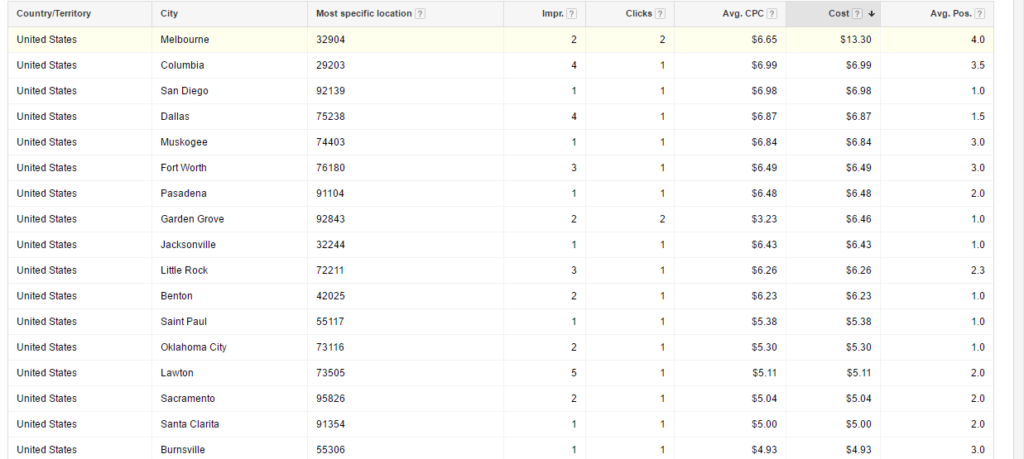Screen dimensions: 1024x459
Task: Click the Oklahoma City row city cell
Action: [x=193, y=347]
